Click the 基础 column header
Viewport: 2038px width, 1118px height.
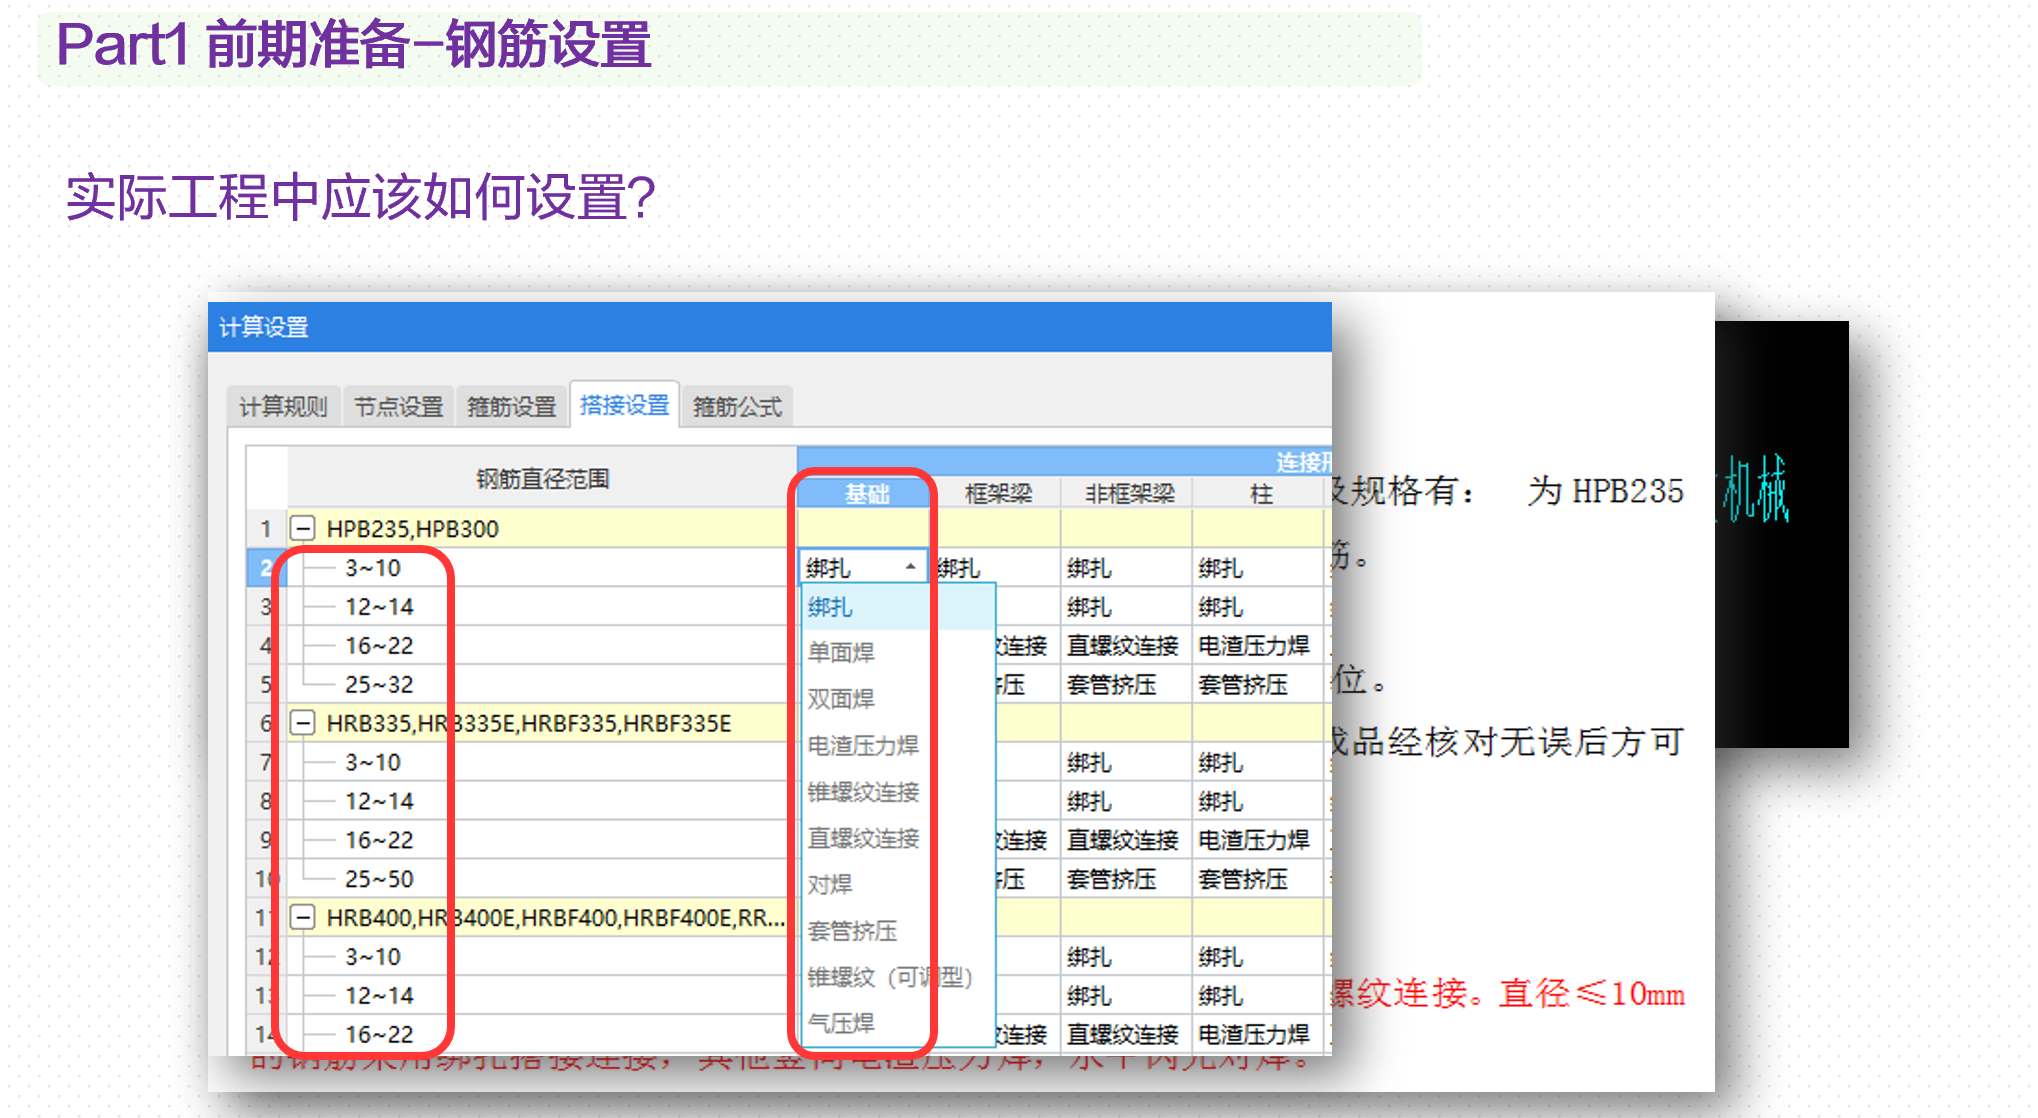[866, 494]
